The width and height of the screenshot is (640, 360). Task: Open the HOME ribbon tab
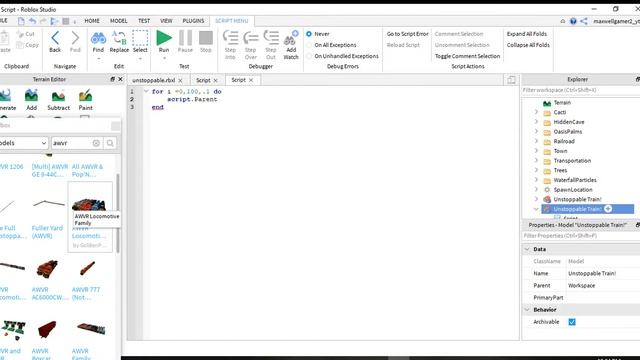[92, 21]
